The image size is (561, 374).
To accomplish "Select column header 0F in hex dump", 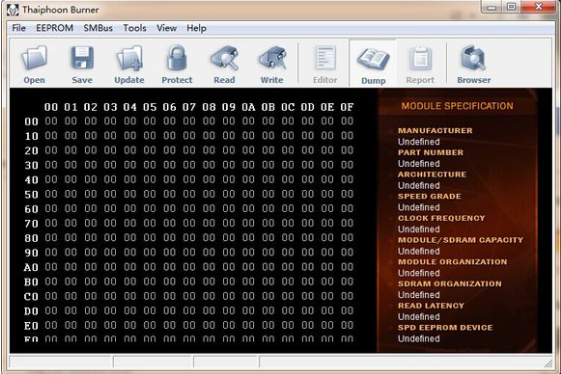I will point(347,107).
